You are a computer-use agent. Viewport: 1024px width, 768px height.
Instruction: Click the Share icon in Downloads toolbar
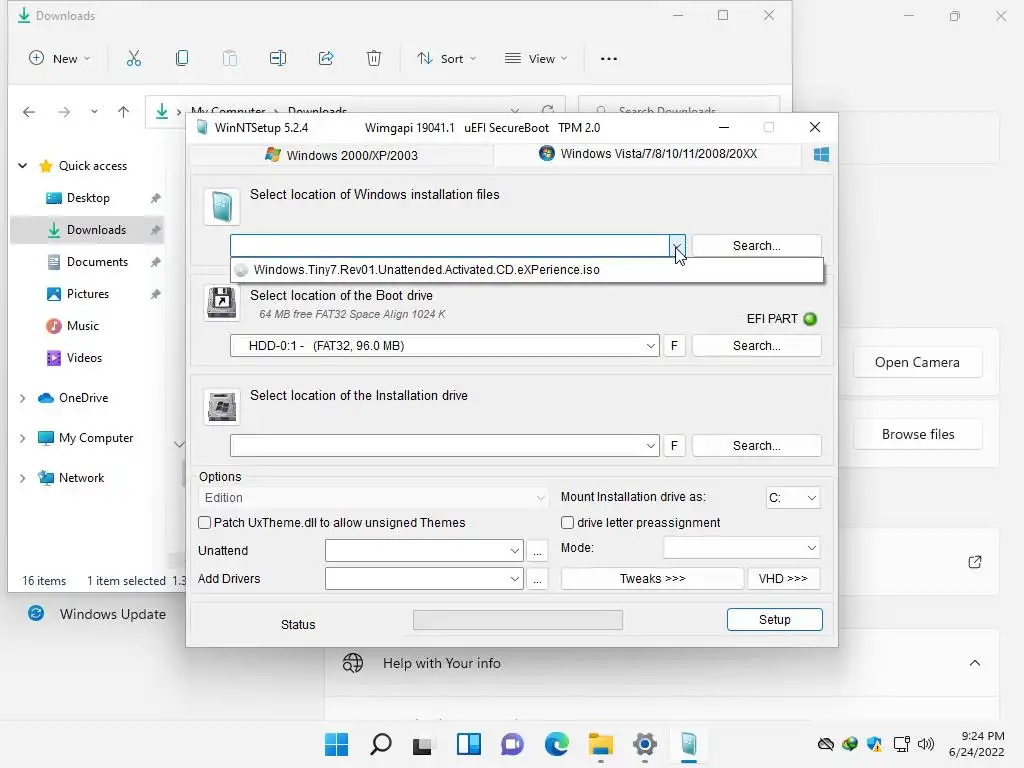point(326,59)
